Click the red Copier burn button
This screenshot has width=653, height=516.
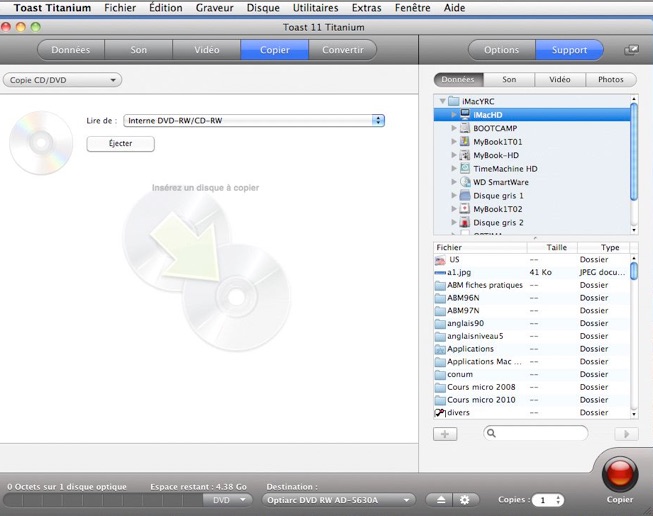click(620, 474)
